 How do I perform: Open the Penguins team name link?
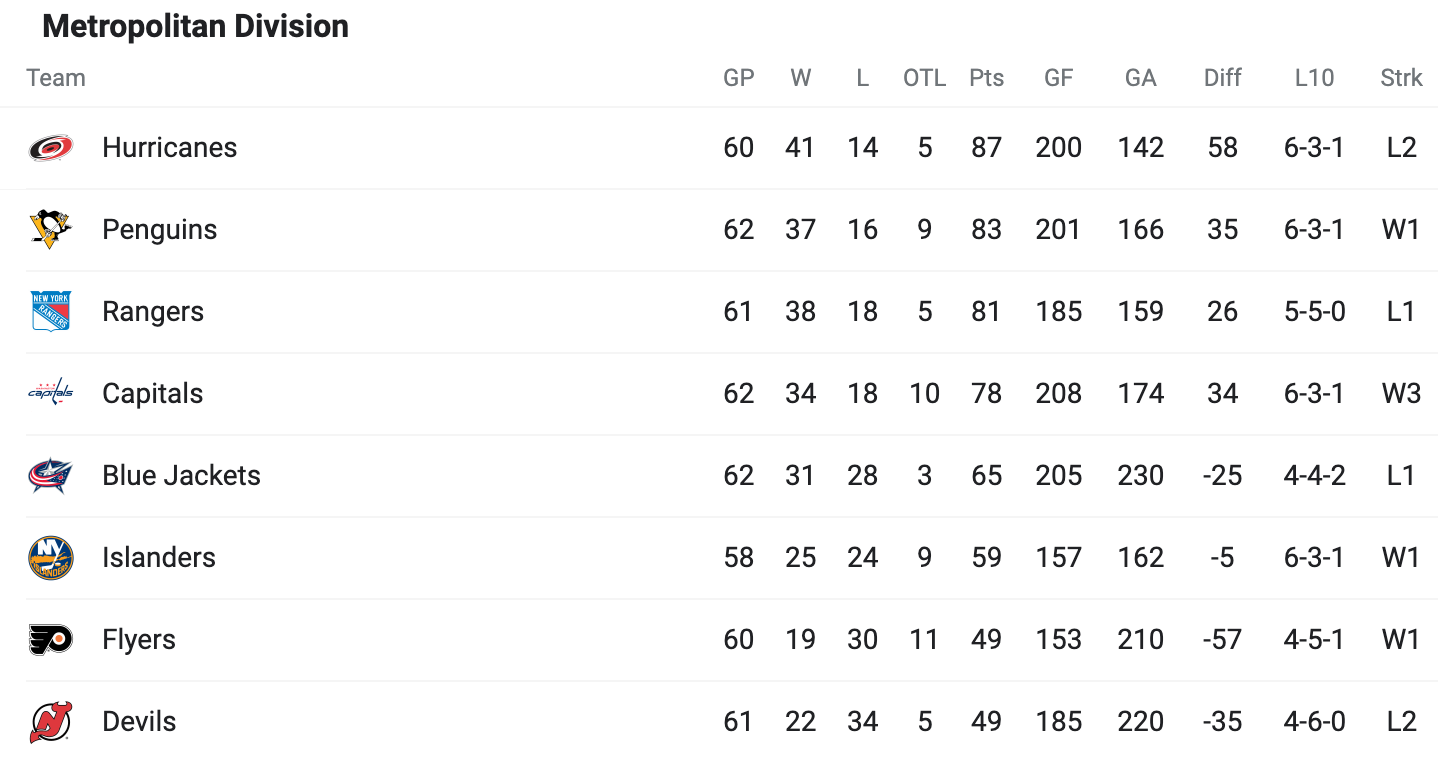pyautogui.click(x=159, y=230)
